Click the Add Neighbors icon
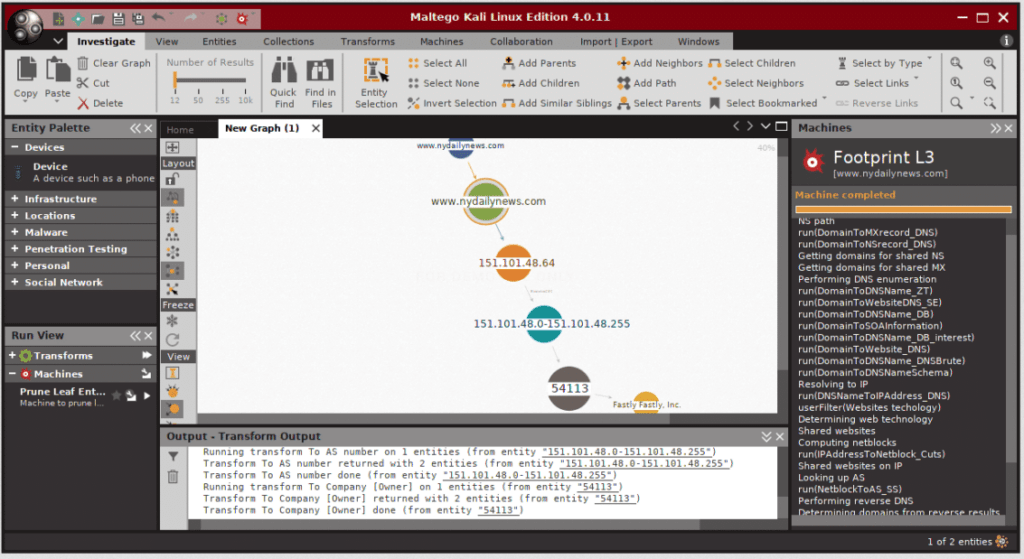 623,63
